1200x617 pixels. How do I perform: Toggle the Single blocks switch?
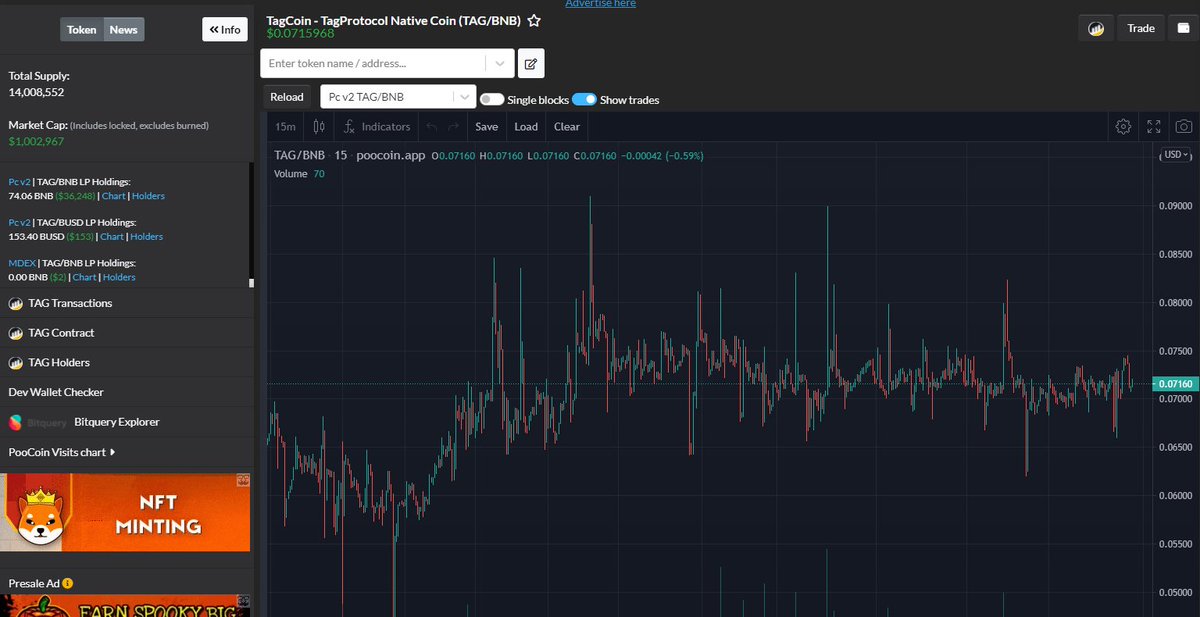pyautogui.click(x=491, y=100)
